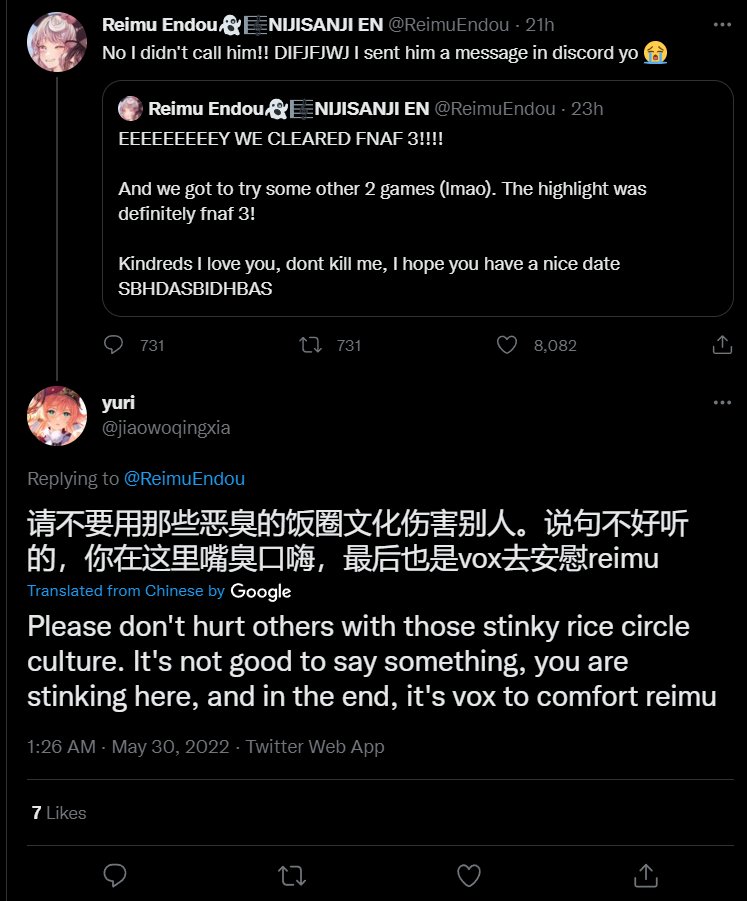This screenshot has width=747, height=901.
Task: Retweet yuri's reply tweet
Action: coord(292,876)
